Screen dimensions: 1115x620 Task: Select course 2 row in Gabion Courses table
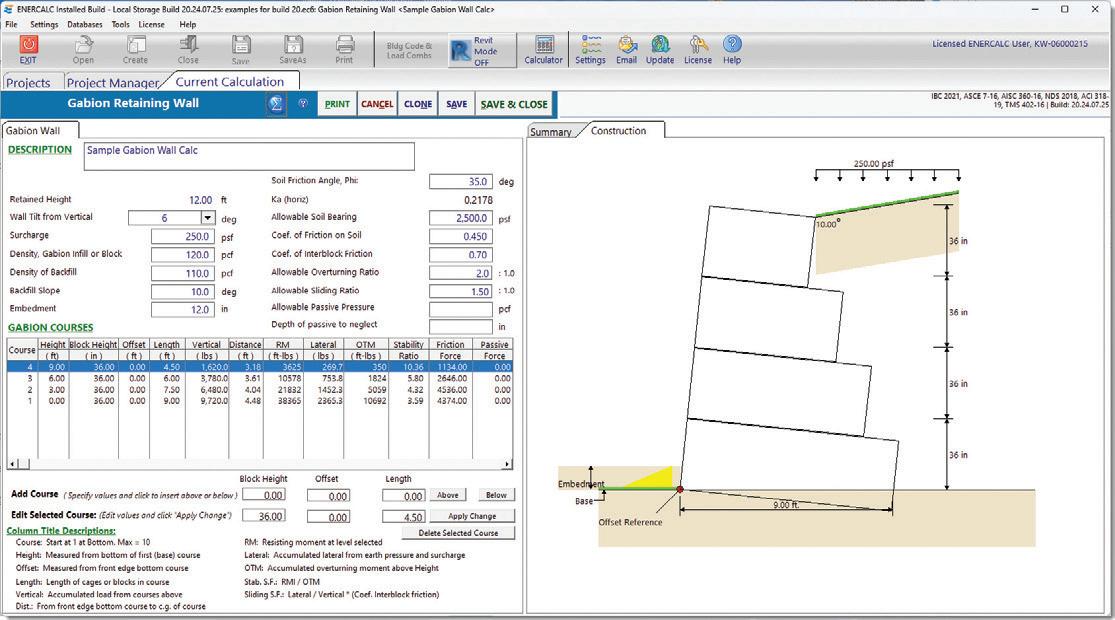[260, 390]
